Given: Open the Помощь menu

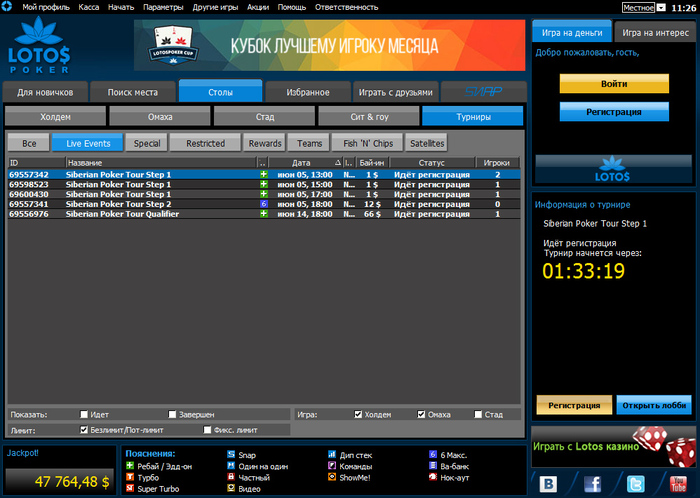Looking at the screenshot, I should (292, 7).
